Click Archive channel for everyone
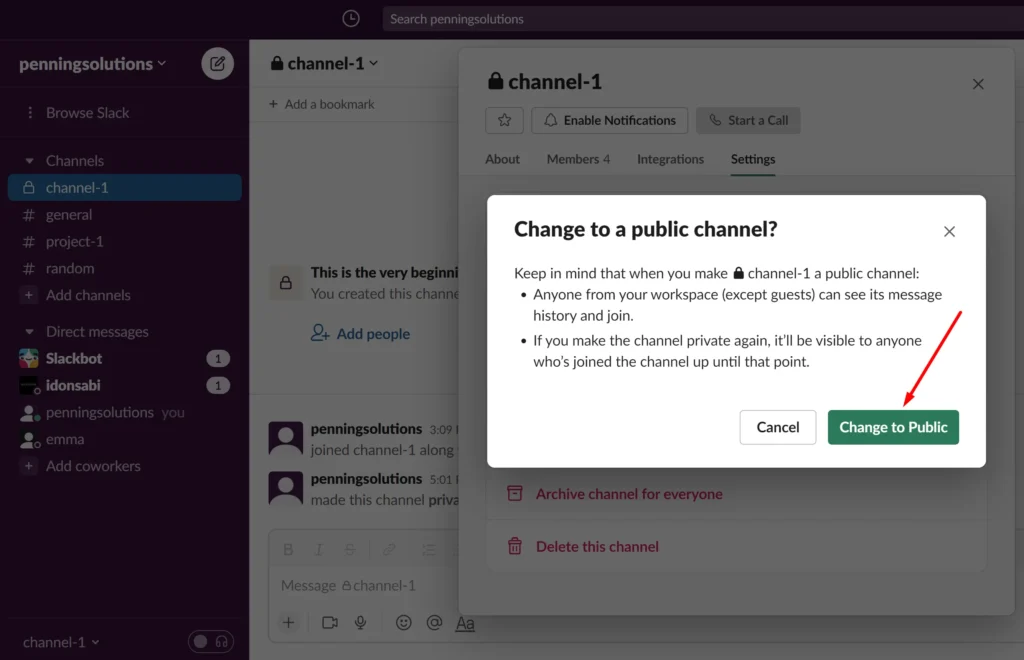Screen dimensions: 1024x660 [x=629, y=494]
